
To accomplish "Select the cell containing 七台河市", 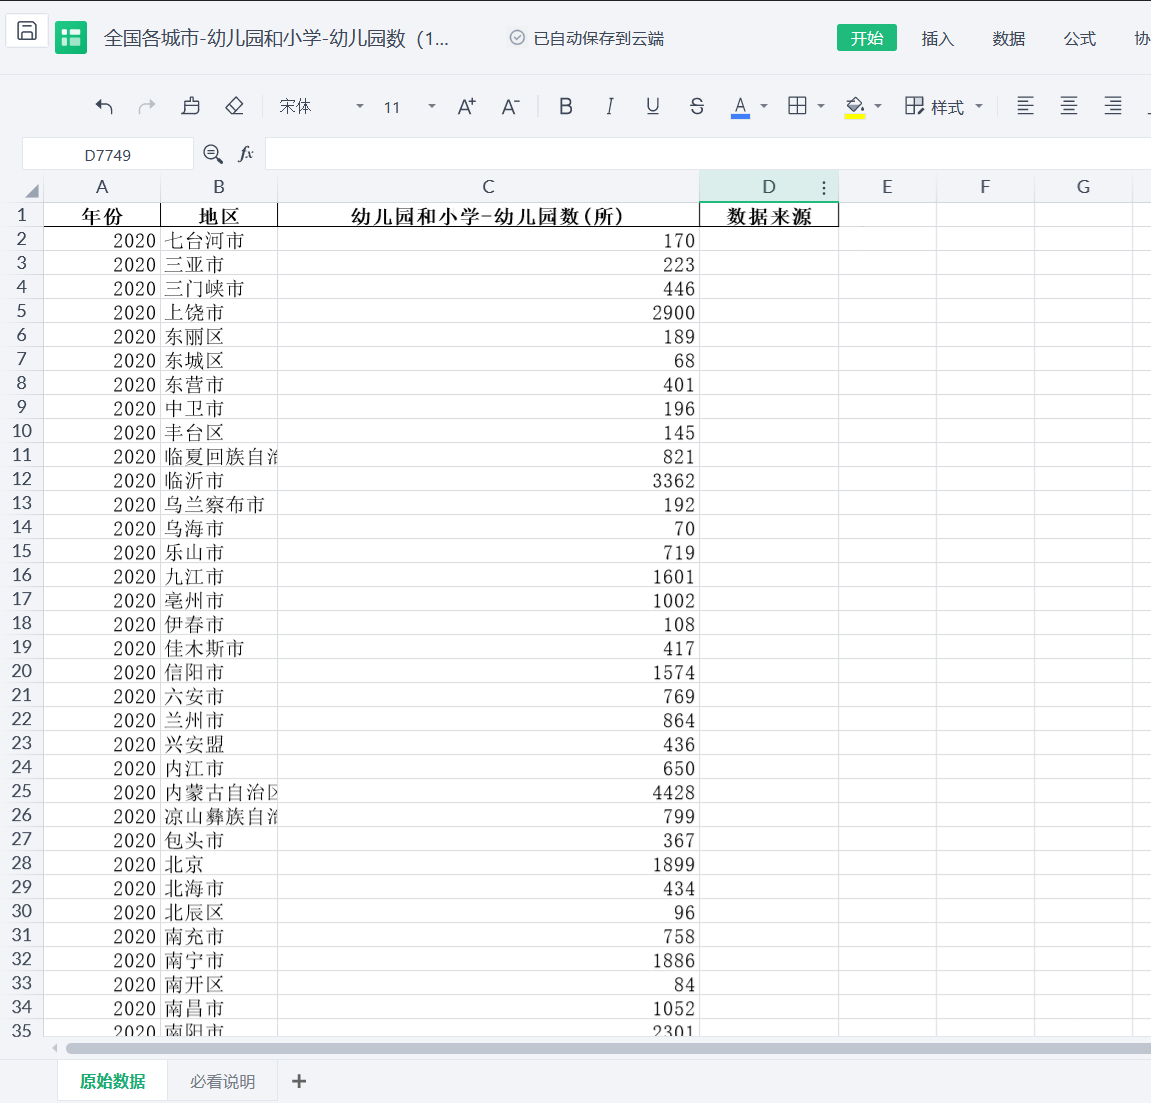I will 219,240.
